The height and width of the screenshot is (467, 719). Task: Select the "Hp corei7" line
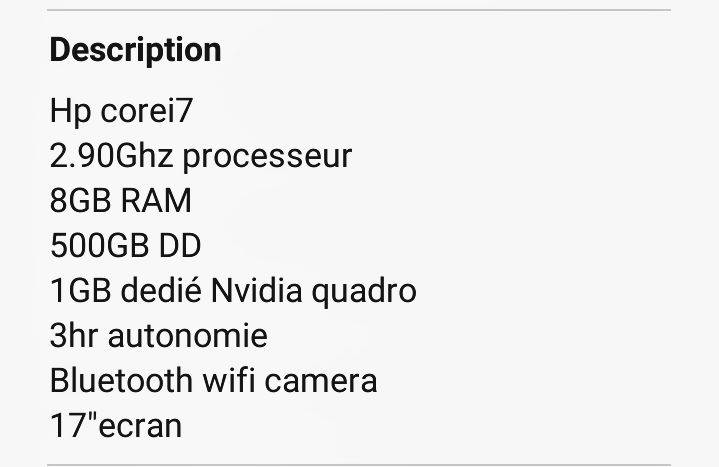point(121,111)
